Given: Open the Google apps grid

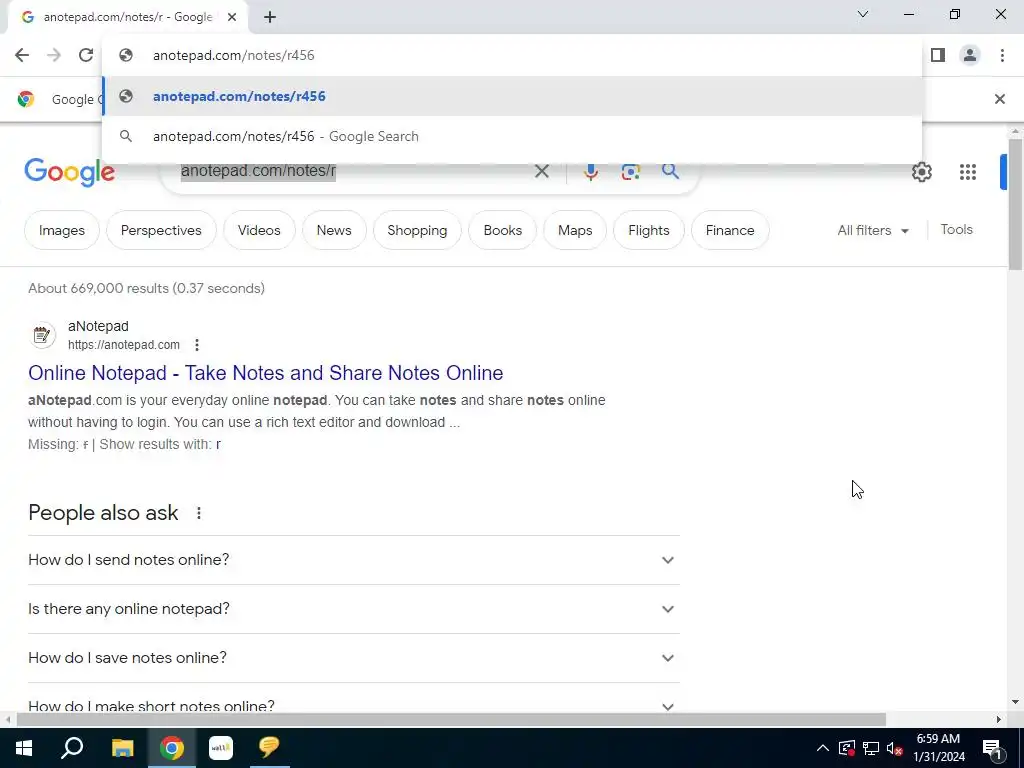Looking at the screenshot, I should tap(967, 172).
